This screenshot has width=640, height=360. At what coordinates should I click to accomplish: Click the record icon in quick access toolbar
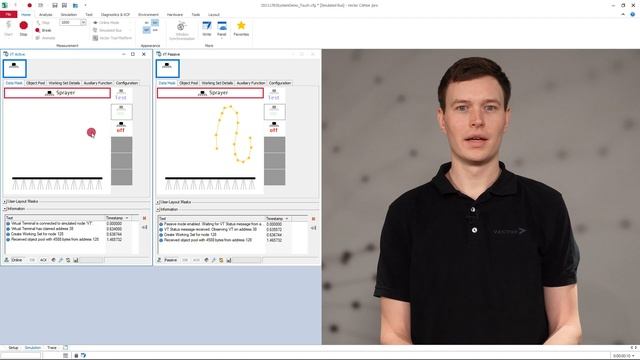coord(29,5)
